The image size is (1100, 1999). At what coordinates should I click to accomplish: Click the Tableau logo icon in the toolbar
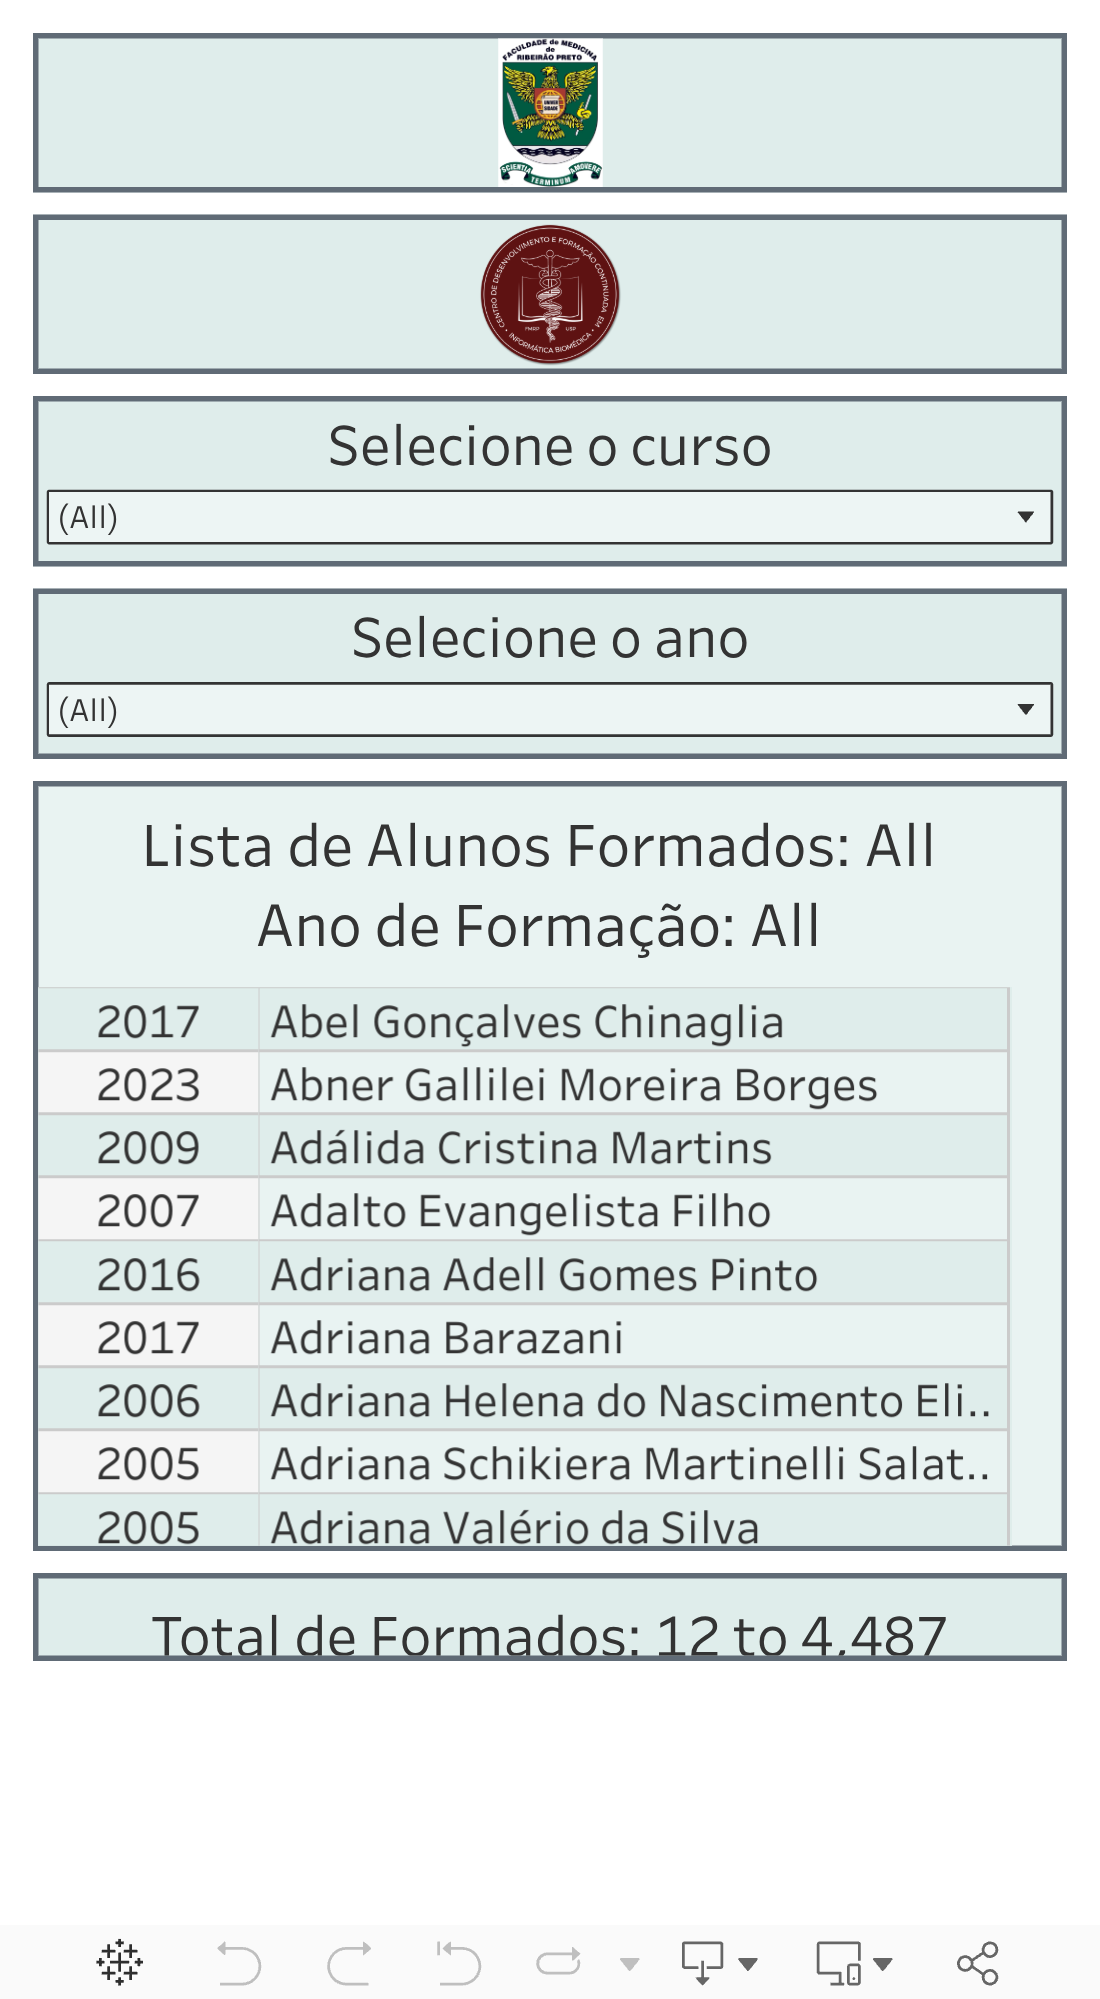(x=120, y=1962)
